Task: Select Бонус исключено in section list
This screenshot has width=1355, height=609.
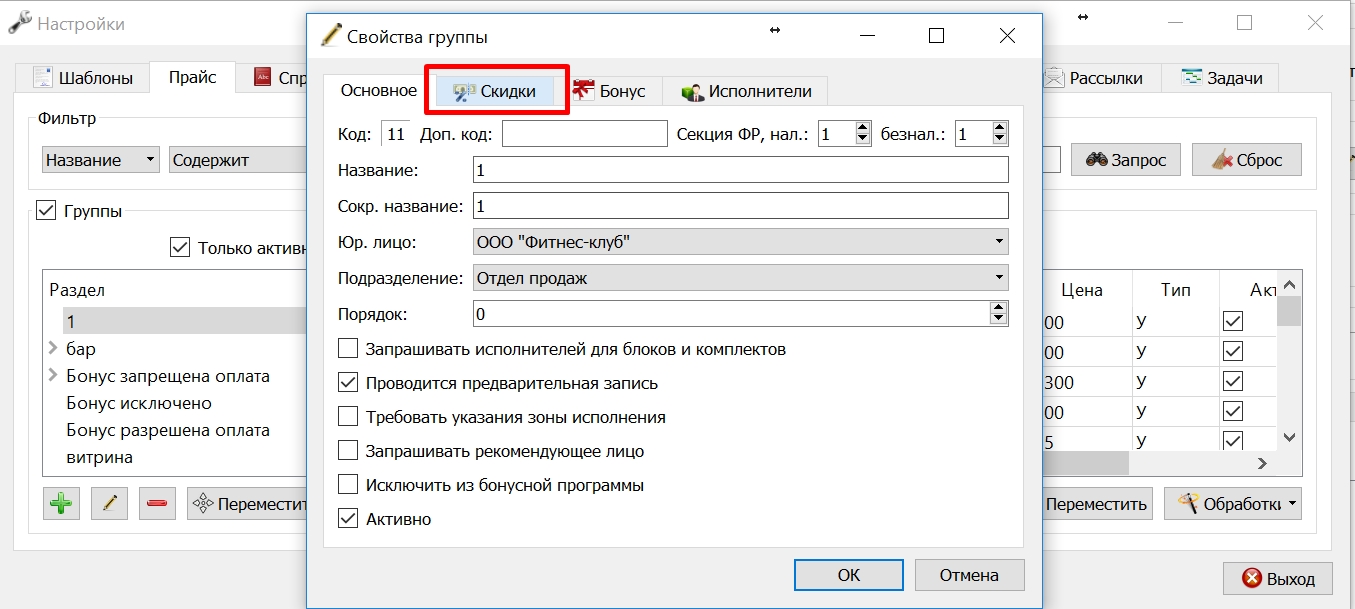Action: click(x=139, y=403)
